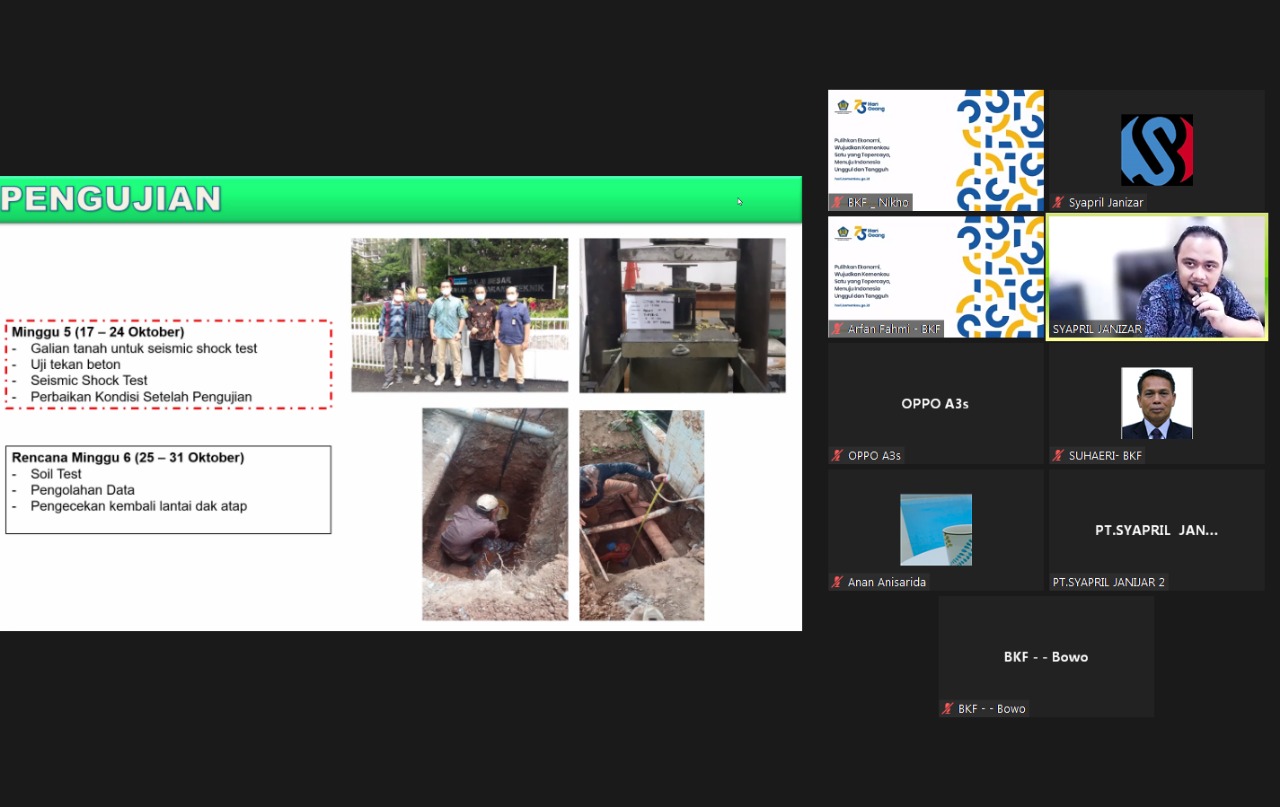Select the BKF - - Bowo participant tile
Viewport: 1280px width, 807px height.
[x=1045, y=657]
